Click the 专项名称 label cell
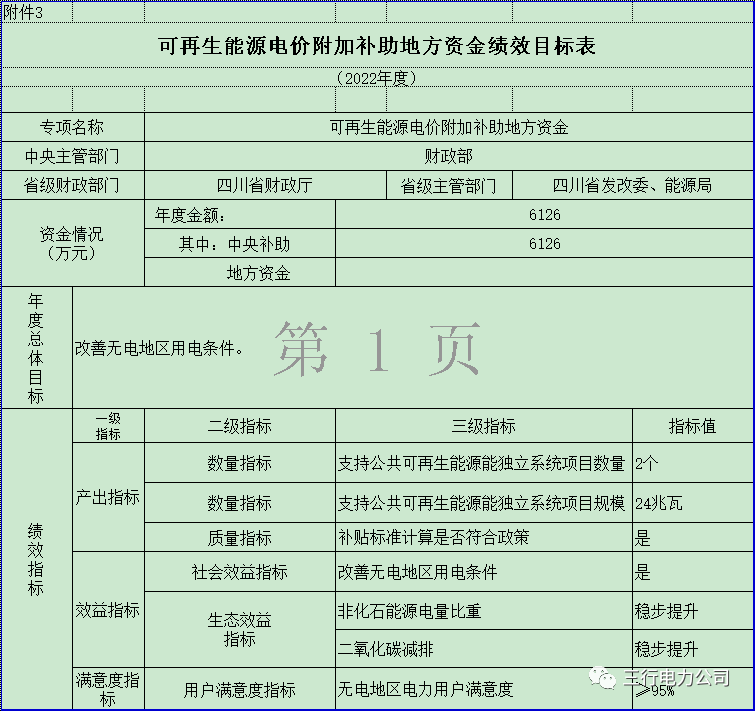The image size is (755, 711). point(72,128)
